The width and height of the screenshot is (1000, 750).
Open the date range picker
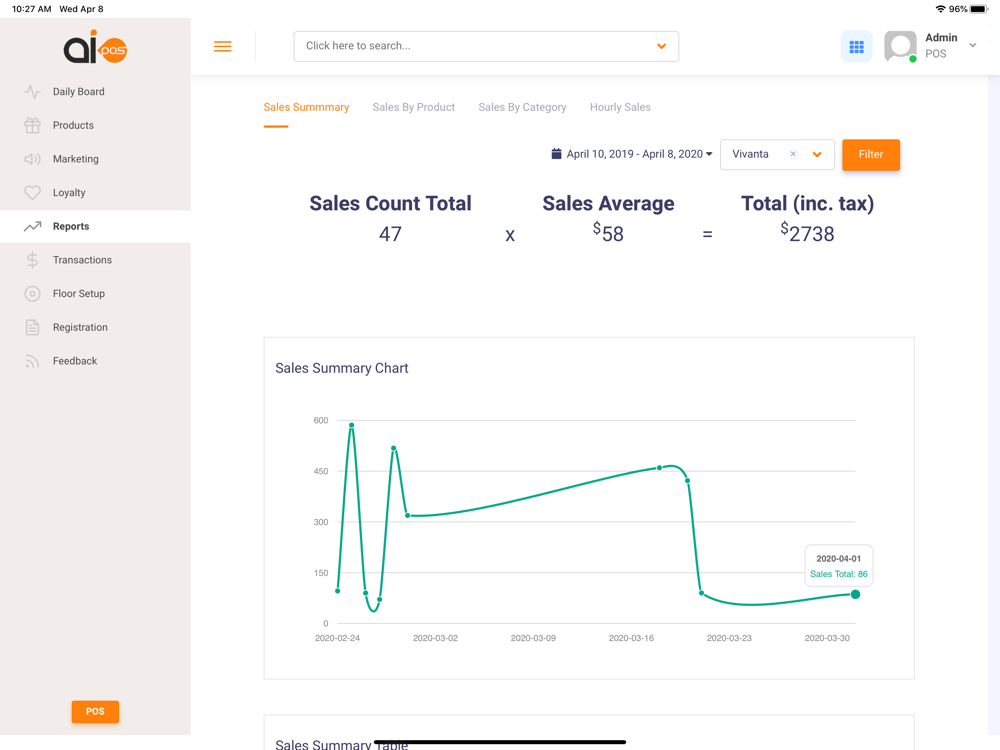[x=631, y=154]
